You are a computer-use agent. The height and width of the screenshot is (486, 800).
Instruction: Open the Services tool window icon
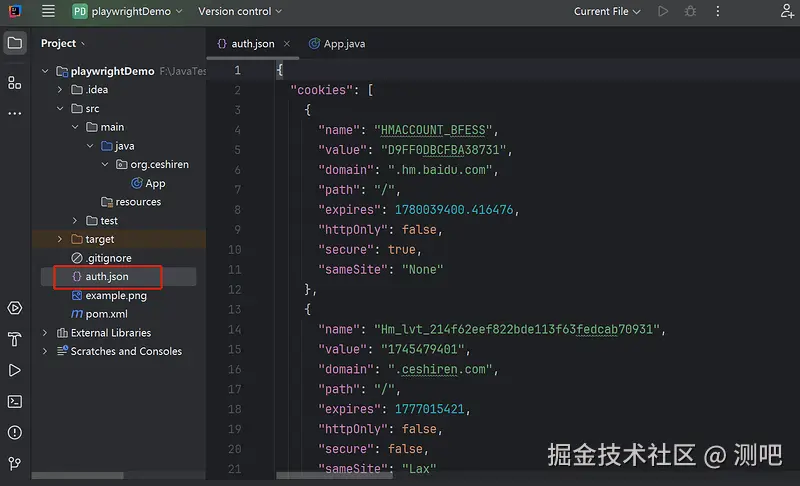[15, 308]
